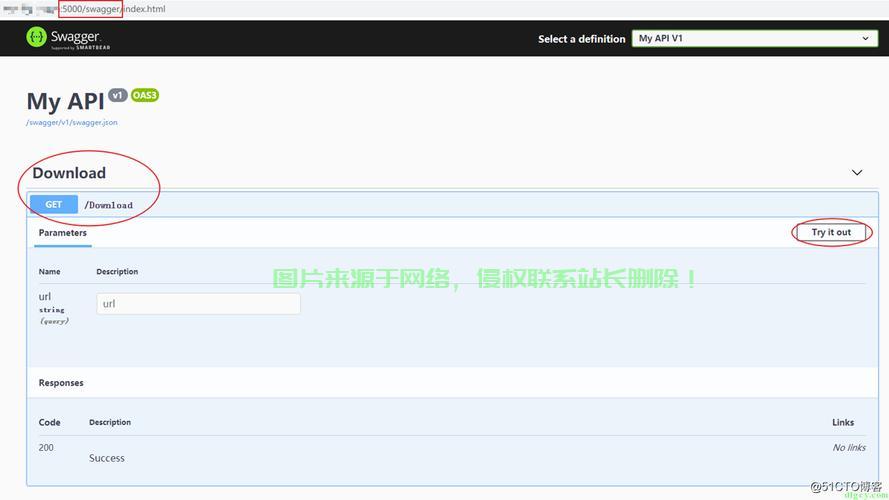This screenshot has height=500, width=889.
Task: Open the Select a definition dropdown
Action: (754, 39)
